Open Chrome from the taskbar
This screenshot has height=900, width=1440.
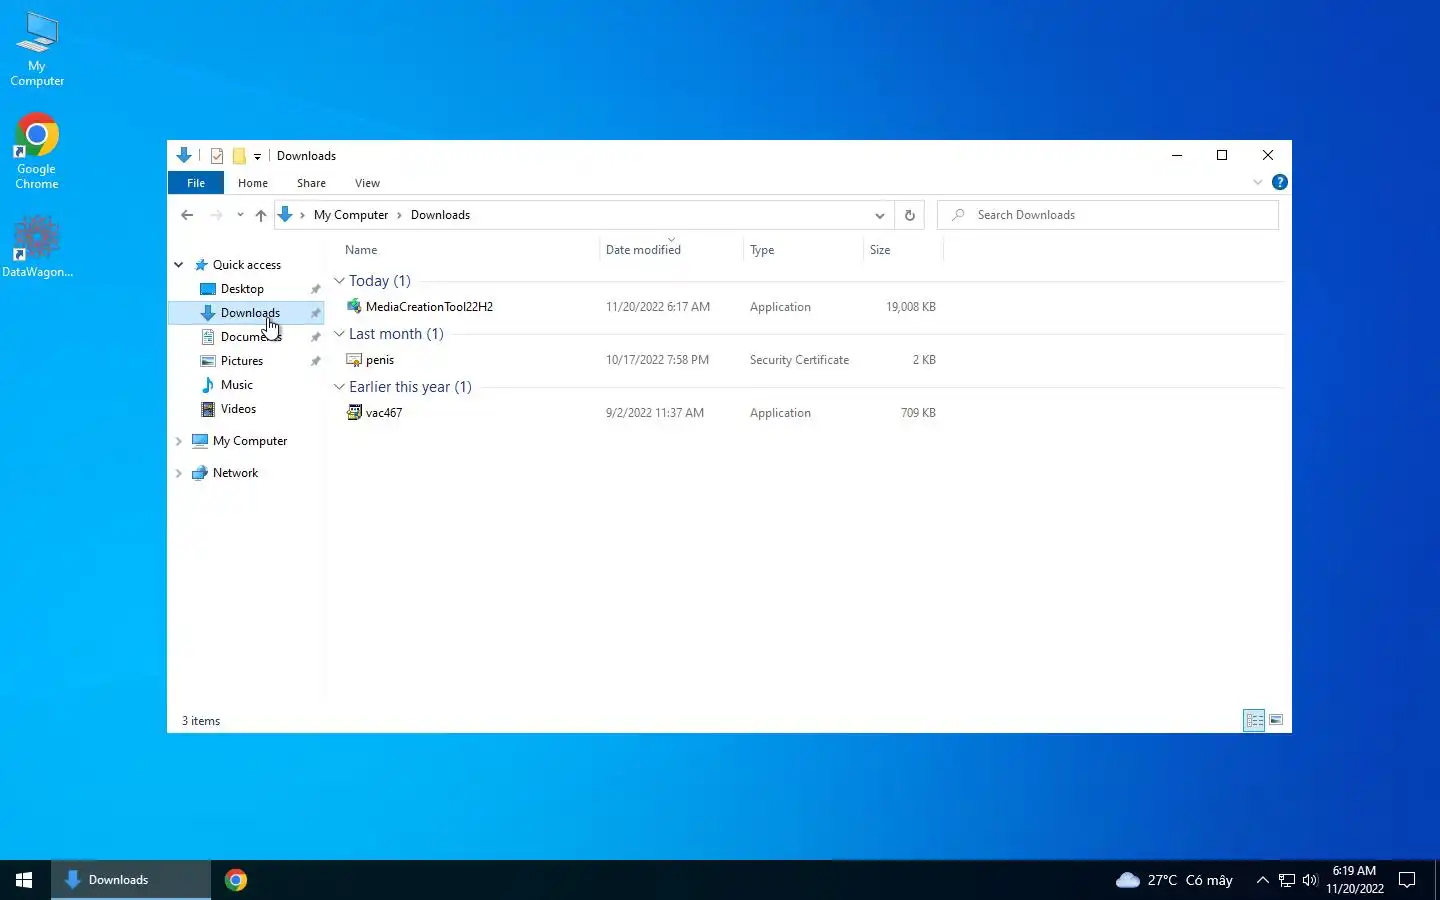[x=236, y=880]
